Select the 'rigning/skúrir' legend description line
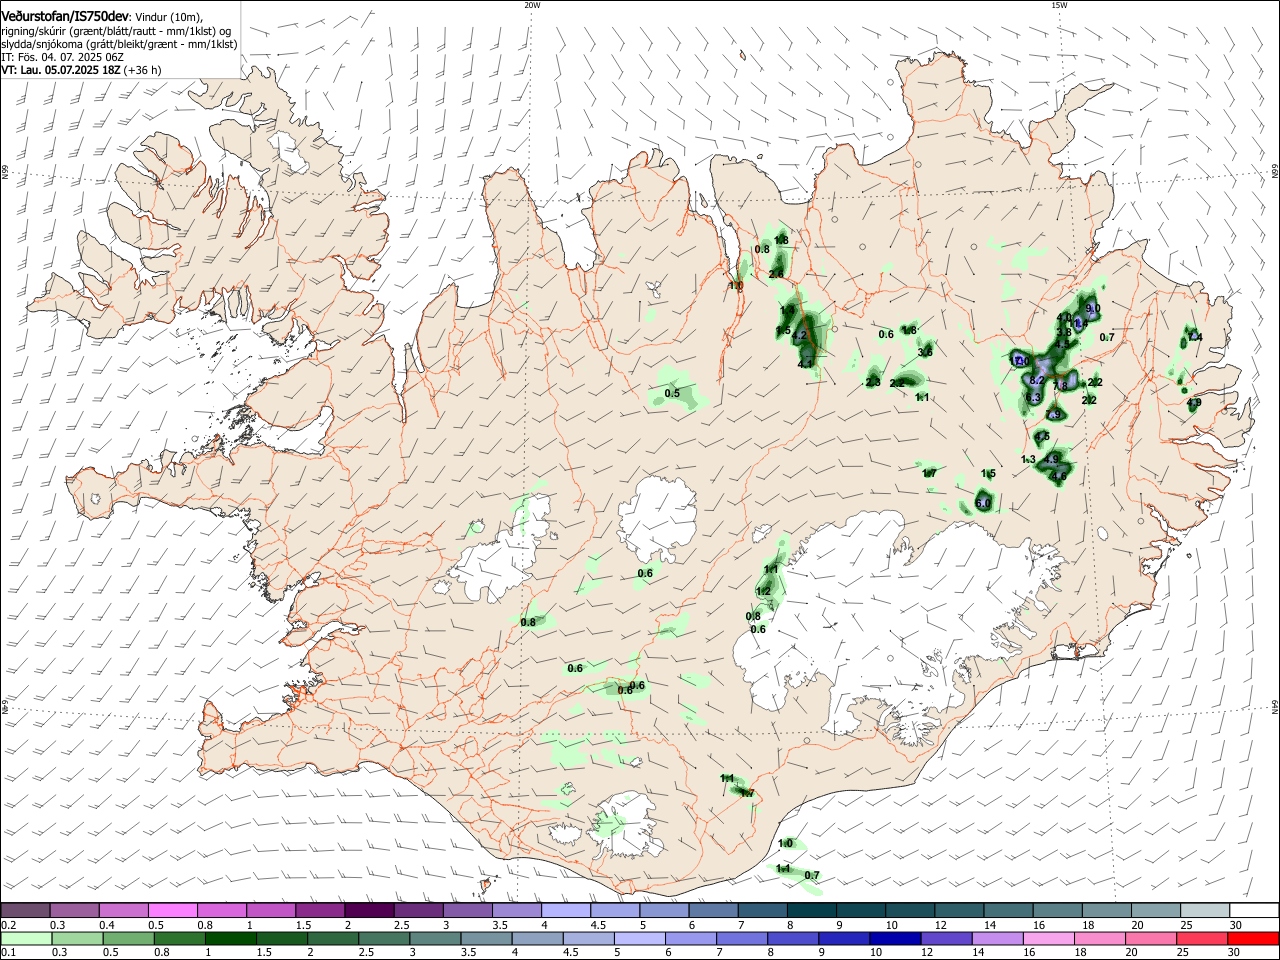The width and height of the screenshot is (1280, 960). pos(116,31)
